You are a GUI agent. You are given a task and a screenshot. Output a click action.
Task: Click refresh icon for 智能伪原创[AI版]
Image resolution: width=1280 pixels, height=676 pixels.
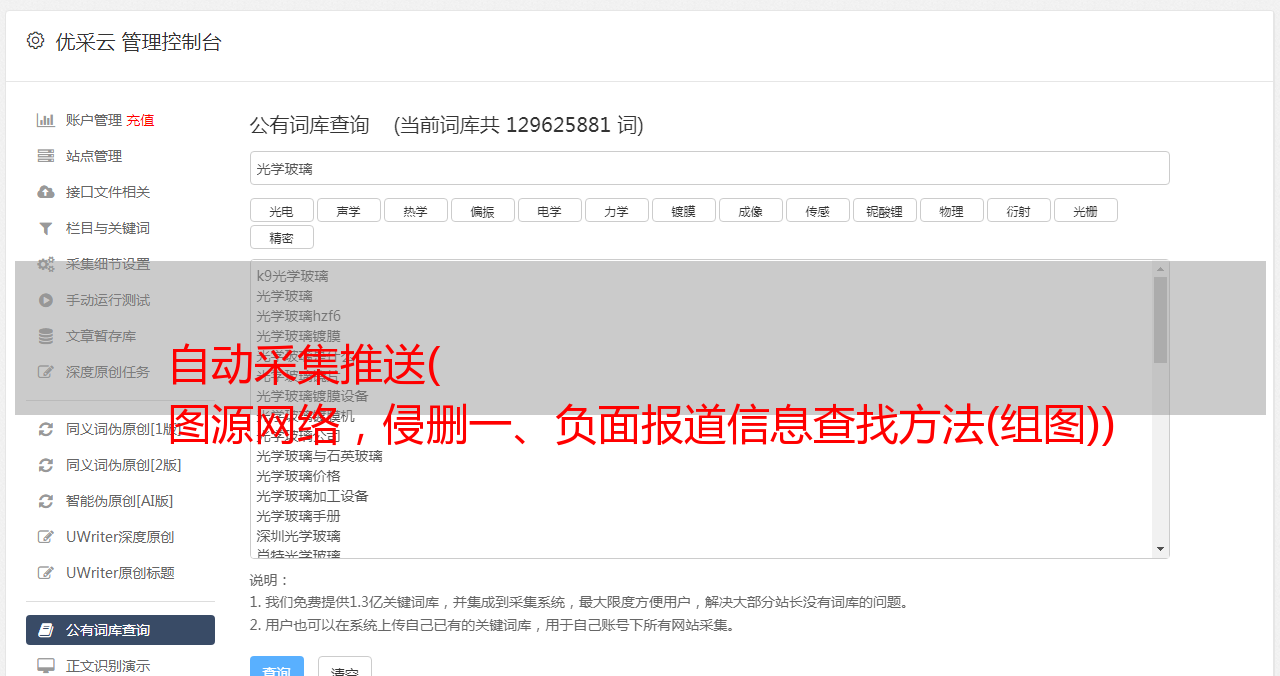point(45,501)
